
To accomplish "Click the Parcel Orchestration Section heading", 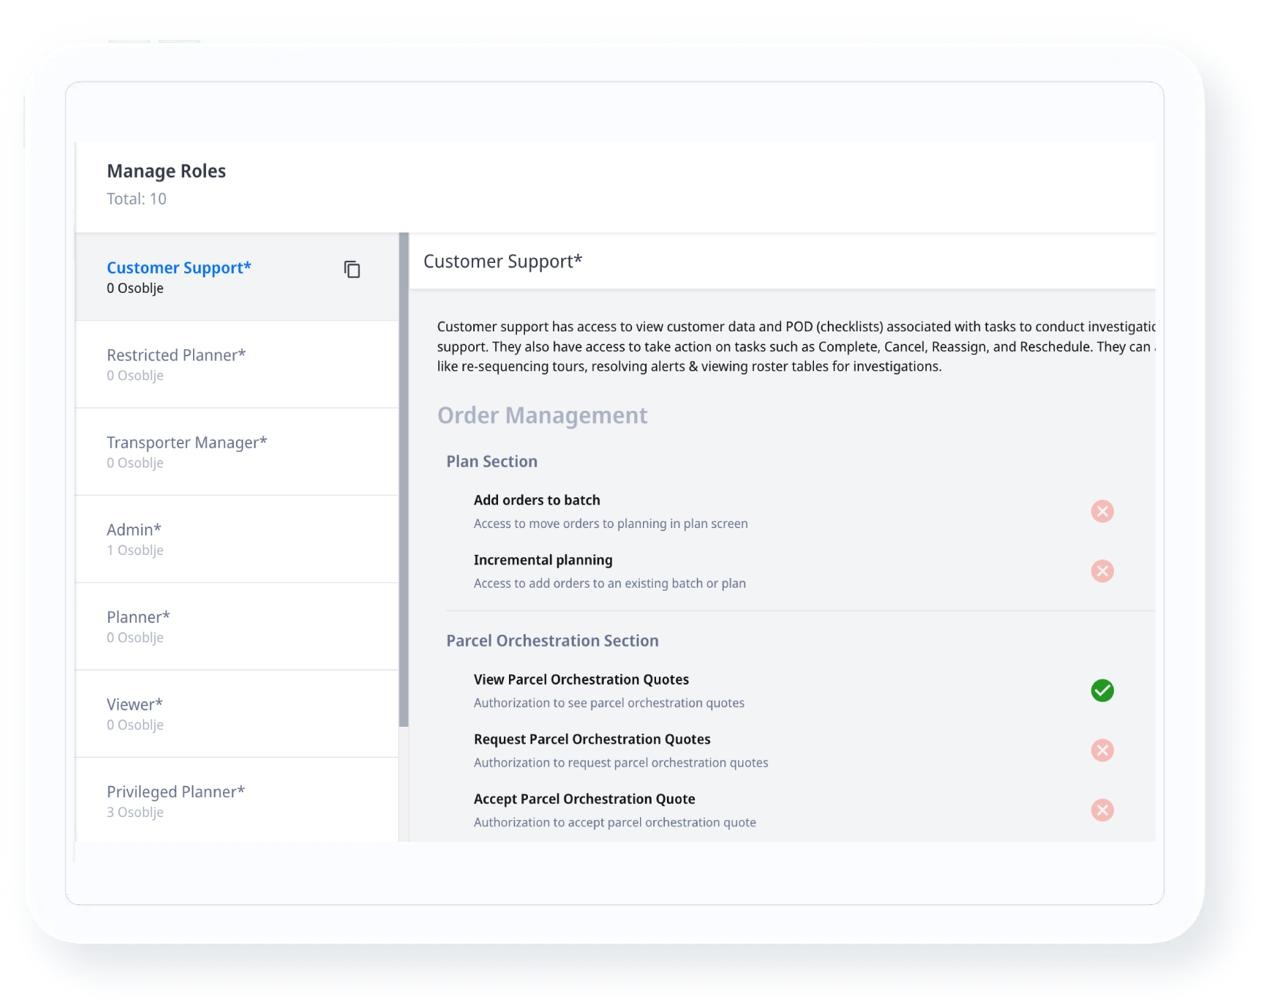I will click(552, 641).
